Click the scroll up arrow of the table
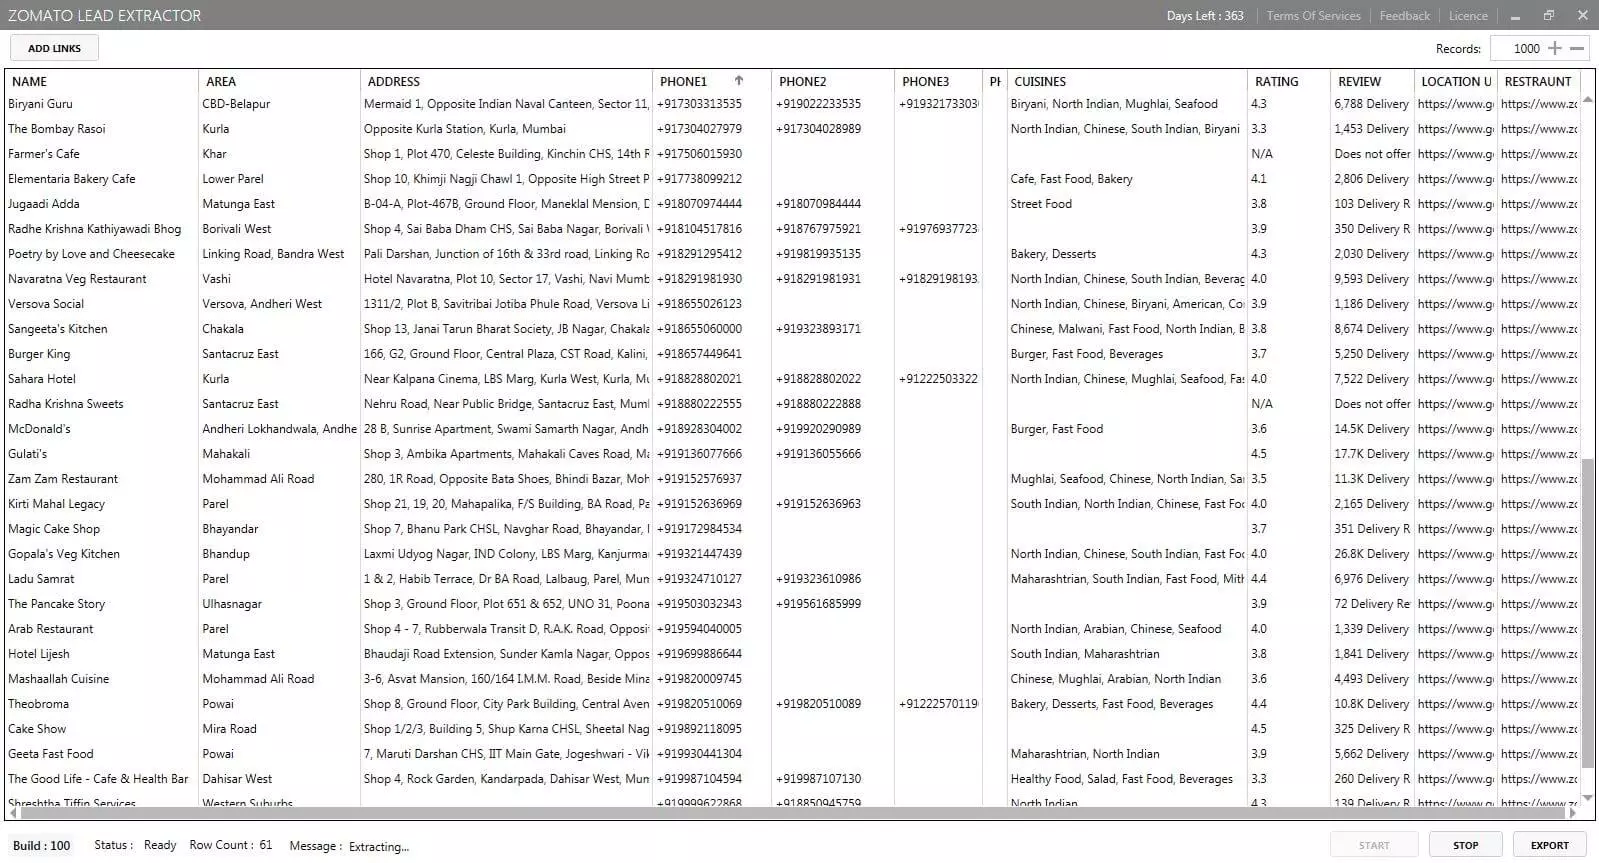 click(x=1587, y=100)
